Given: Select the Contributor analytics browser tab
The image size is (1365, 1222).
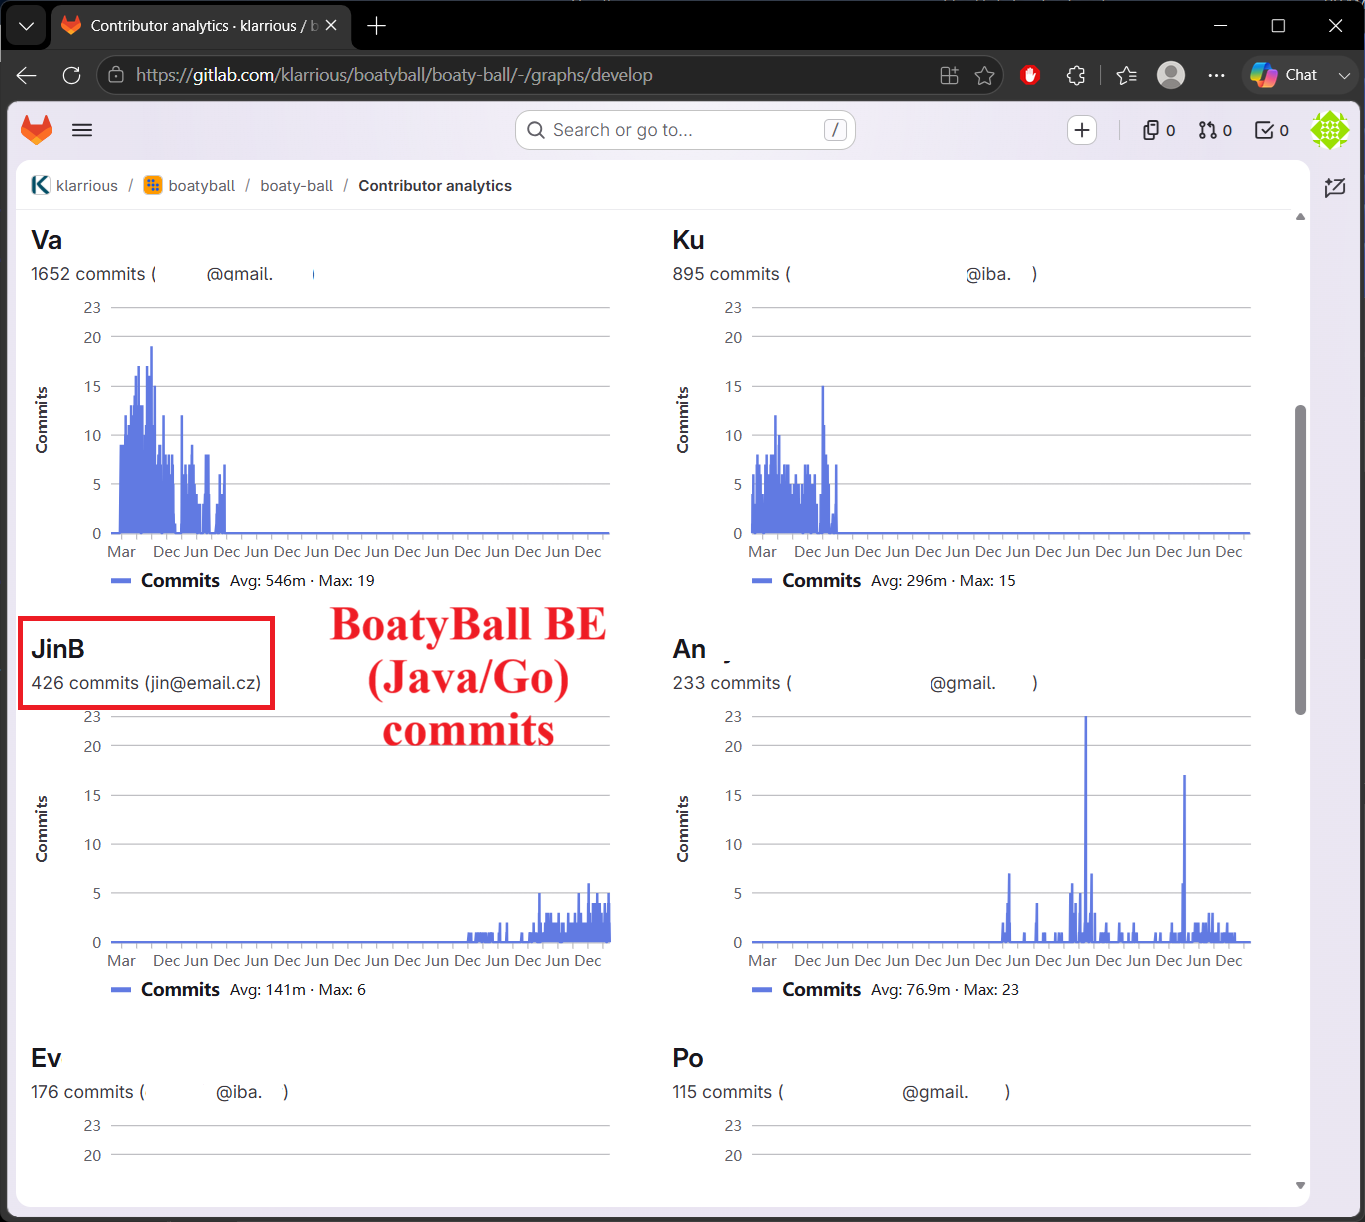Looking at the screenshot, I should pos(200,26).
